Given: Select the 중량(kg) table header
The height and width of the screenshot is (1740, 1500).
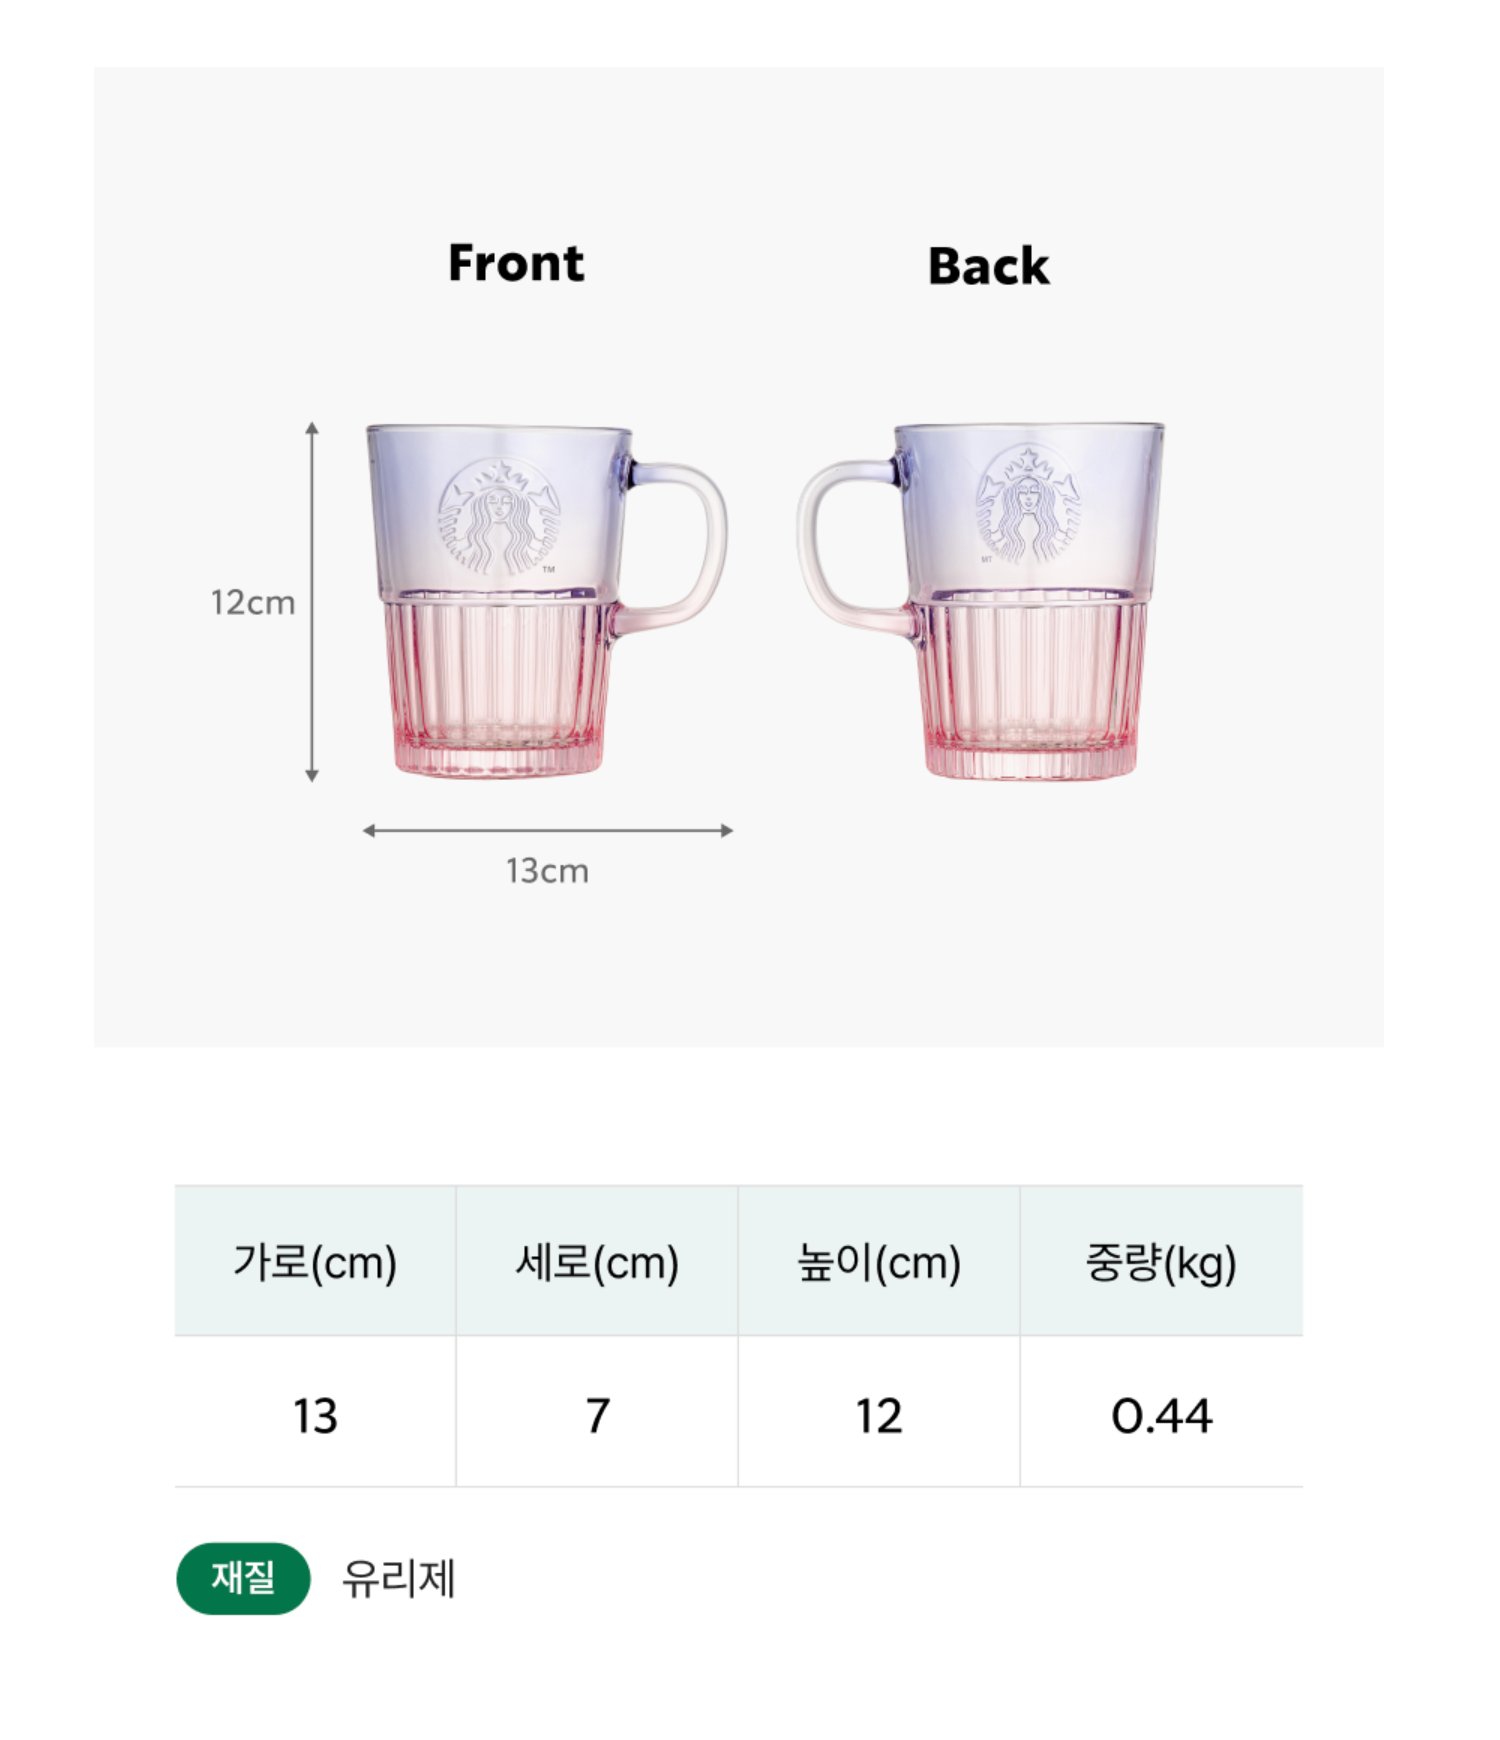Looking at the screenshot, I should coord(1162,1261).
